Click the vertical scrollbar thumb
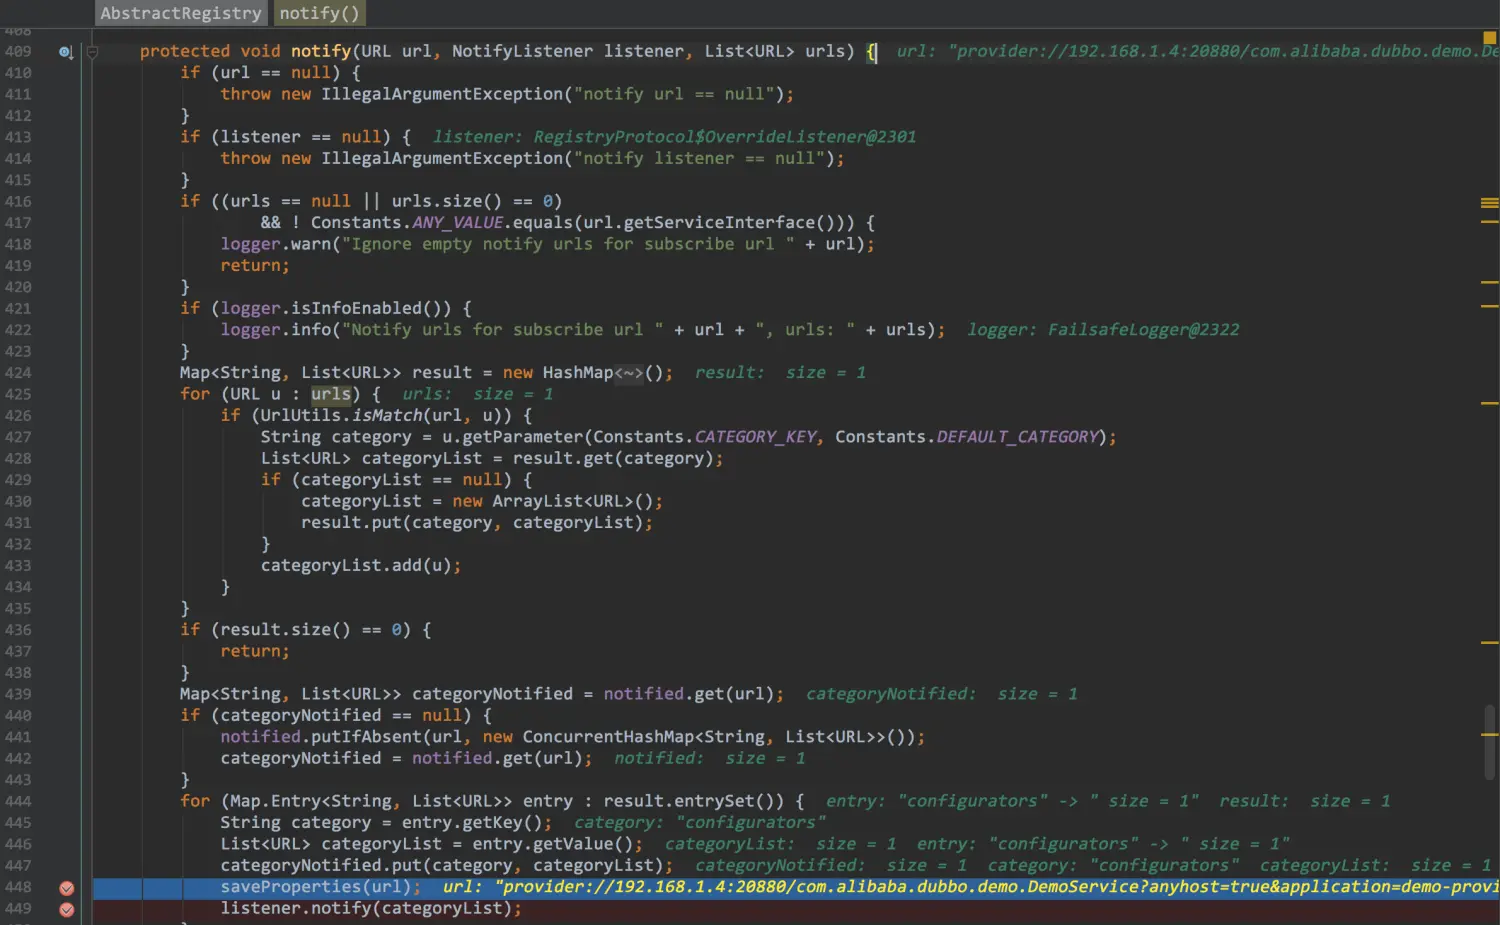 click(1489, 742)
